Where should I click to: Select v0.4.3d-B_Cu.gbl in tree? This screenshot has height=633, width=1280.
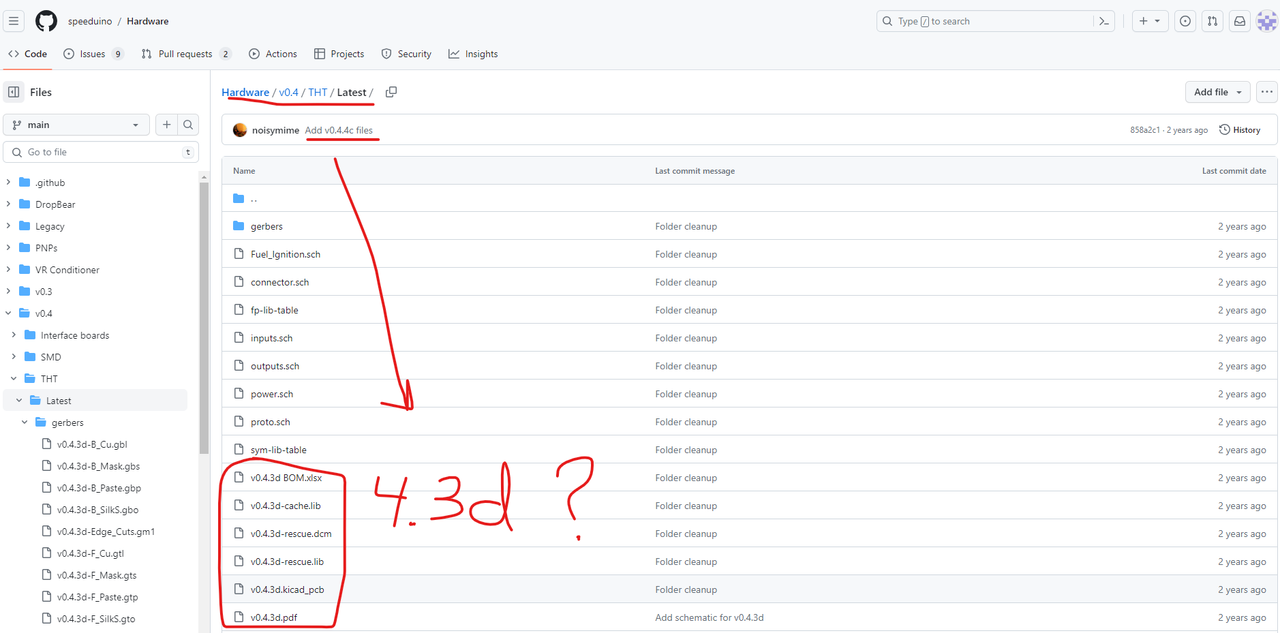tap(92, 444)
